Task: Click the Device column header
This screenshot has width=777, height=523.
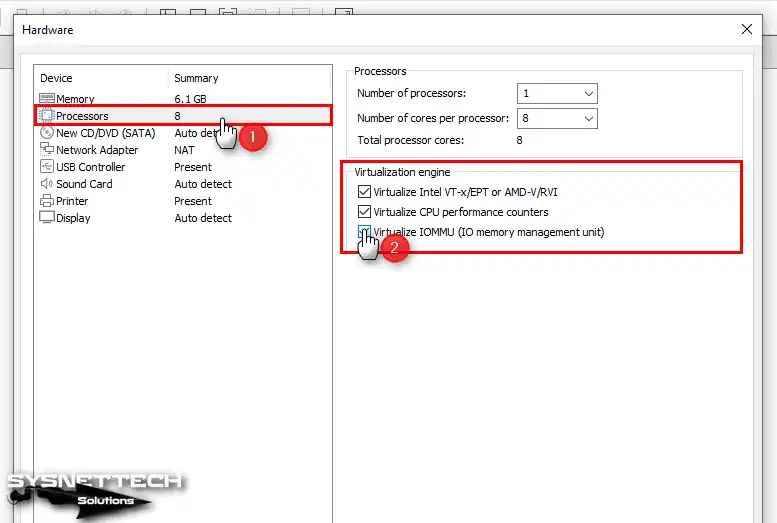Action: (56, 78)
